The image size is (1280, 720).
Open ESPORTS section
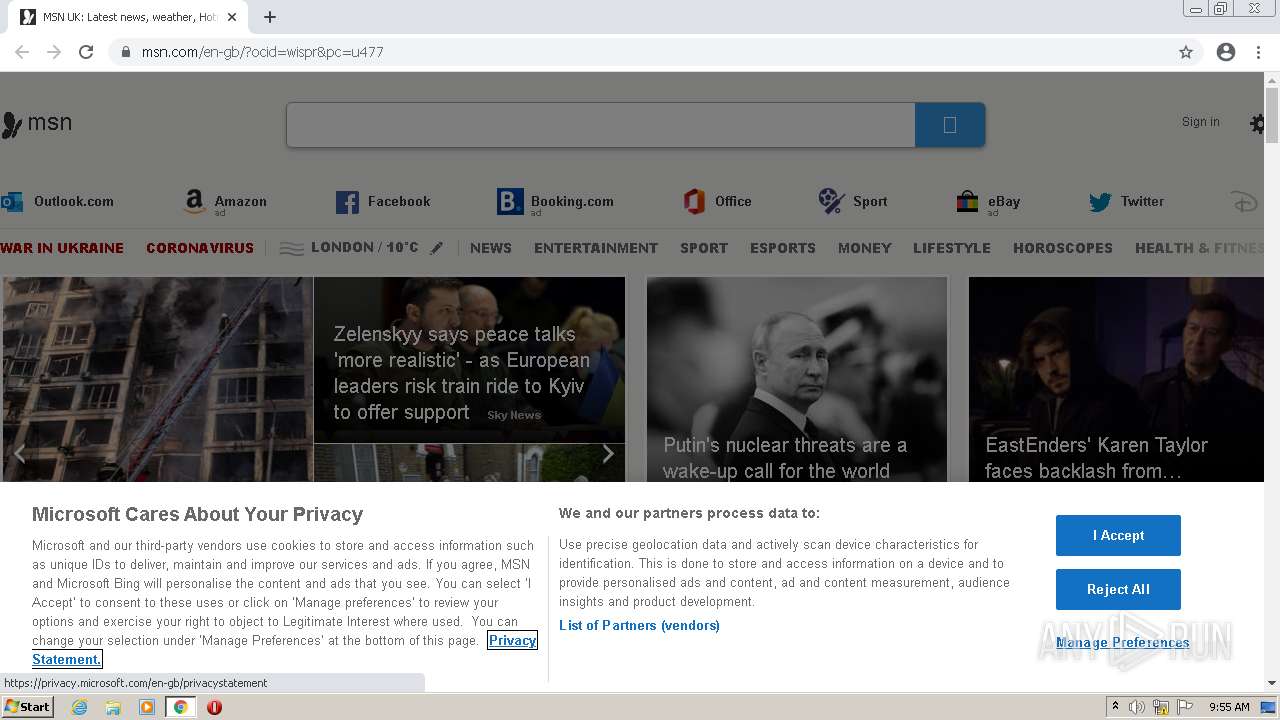783,248
